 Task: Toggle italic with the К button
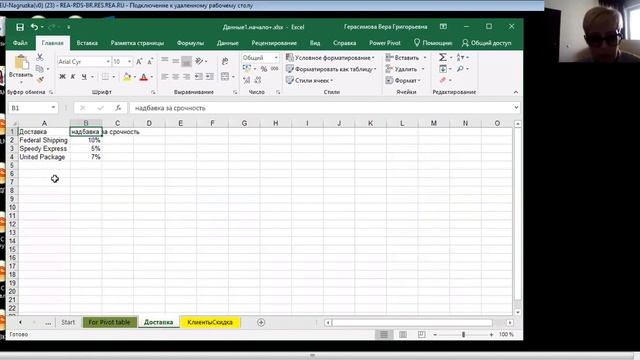pyautogui.click(x=73, y=77)
